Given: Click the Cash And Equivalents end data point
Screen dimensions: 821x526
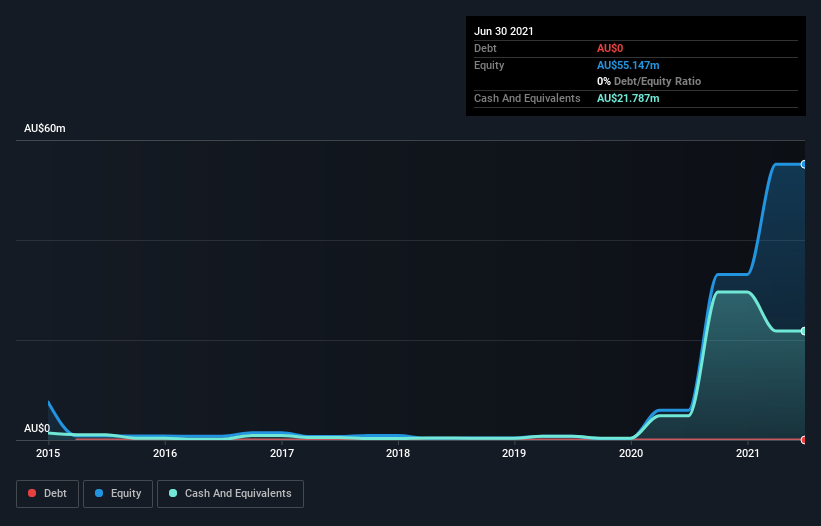Looking at the screenshot, I should tap(803, 331).
